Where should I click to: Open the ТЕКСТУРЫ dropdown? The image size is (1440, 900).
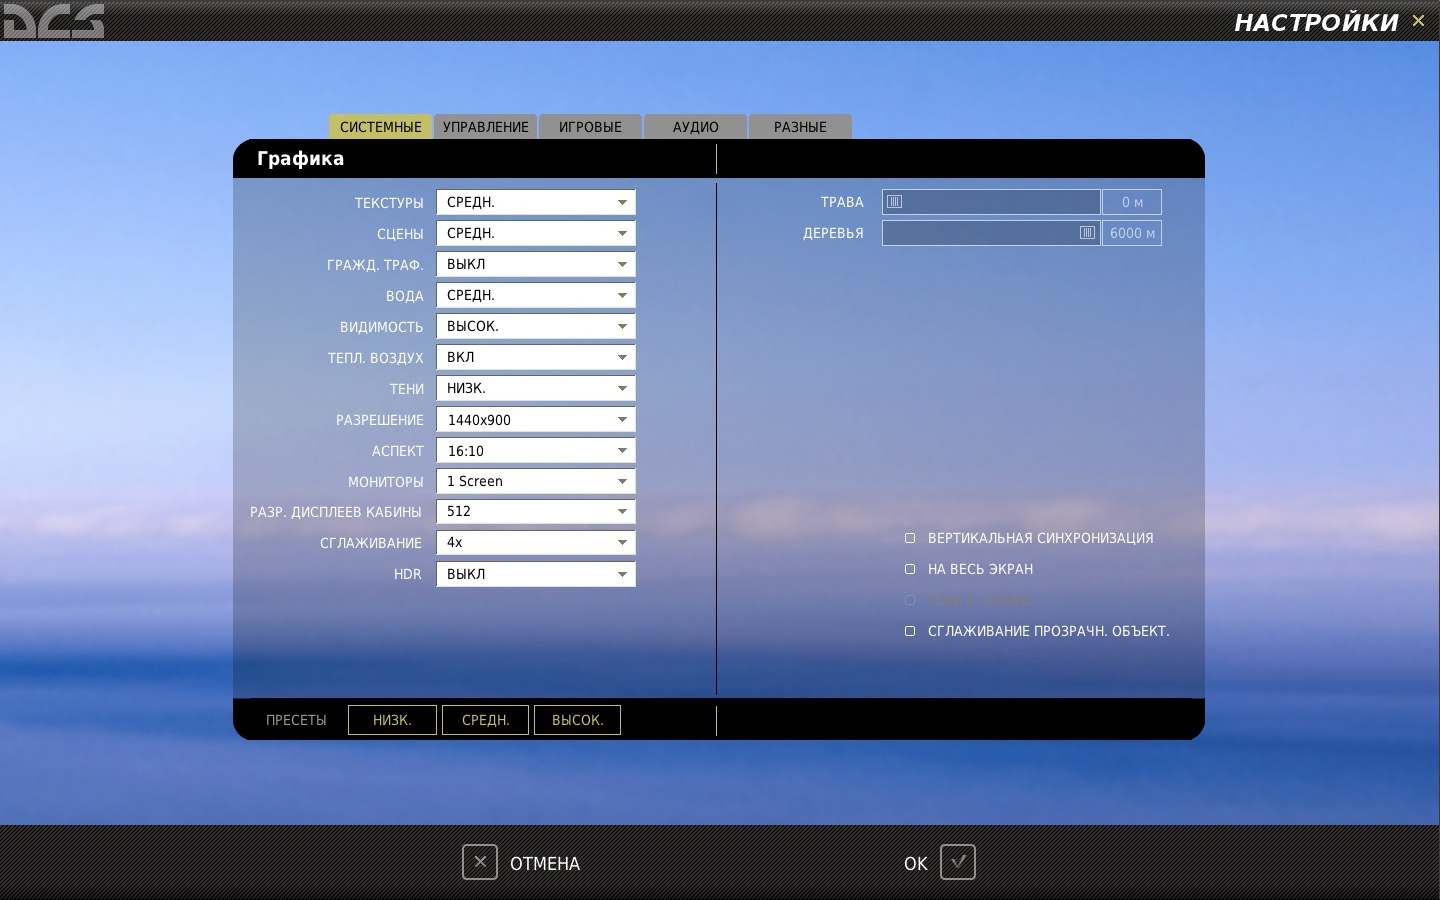536,202
